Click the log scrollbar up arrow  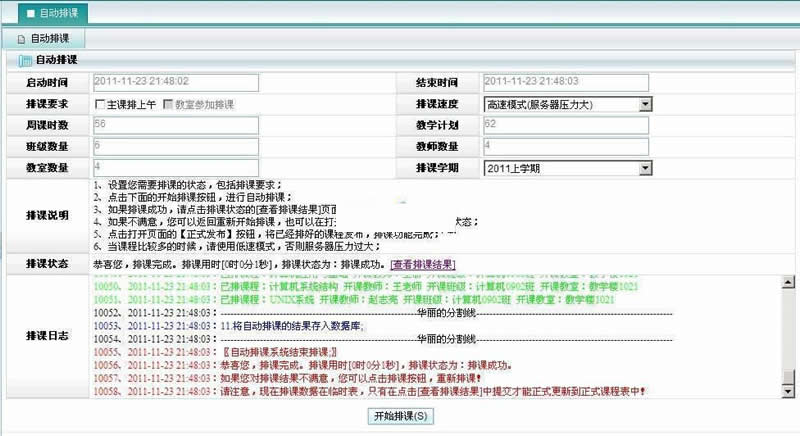coord(789,284)
